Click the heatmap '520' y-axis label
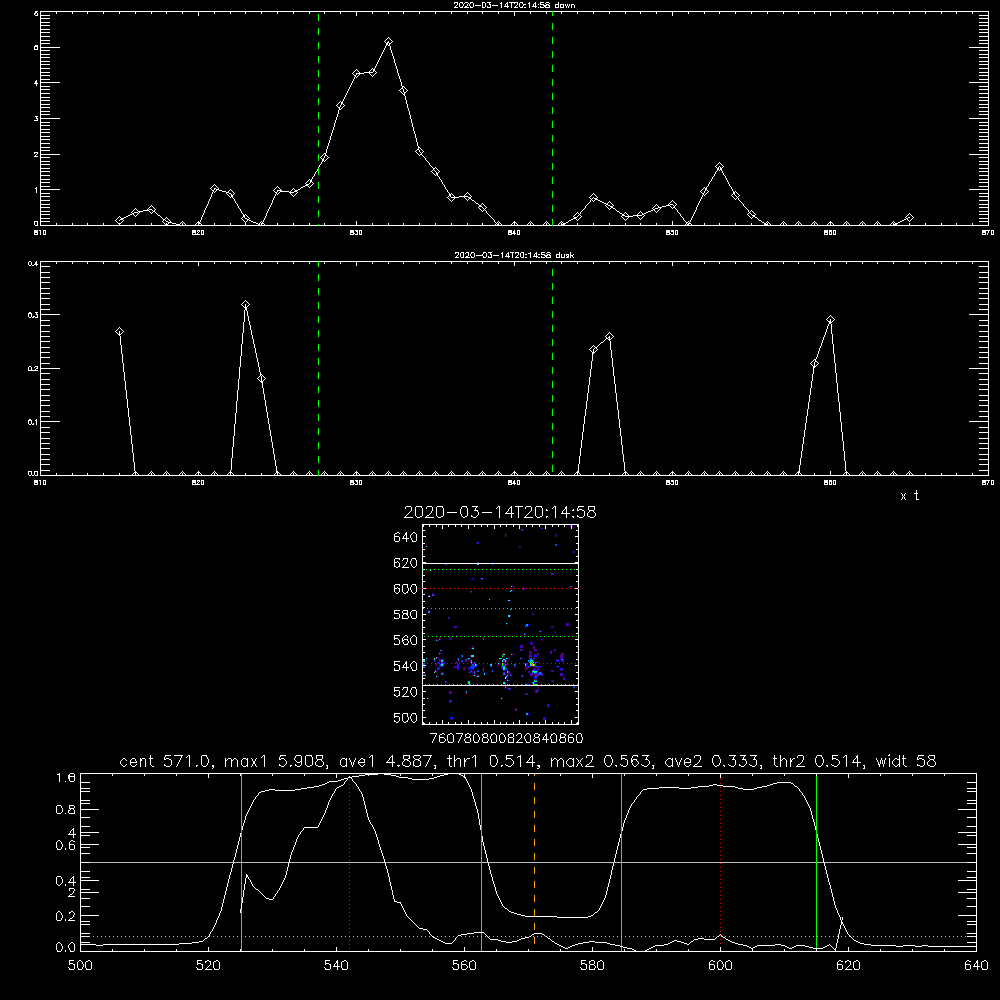The height and width of the screenshot is (1000, 1000). coord(406,692)
